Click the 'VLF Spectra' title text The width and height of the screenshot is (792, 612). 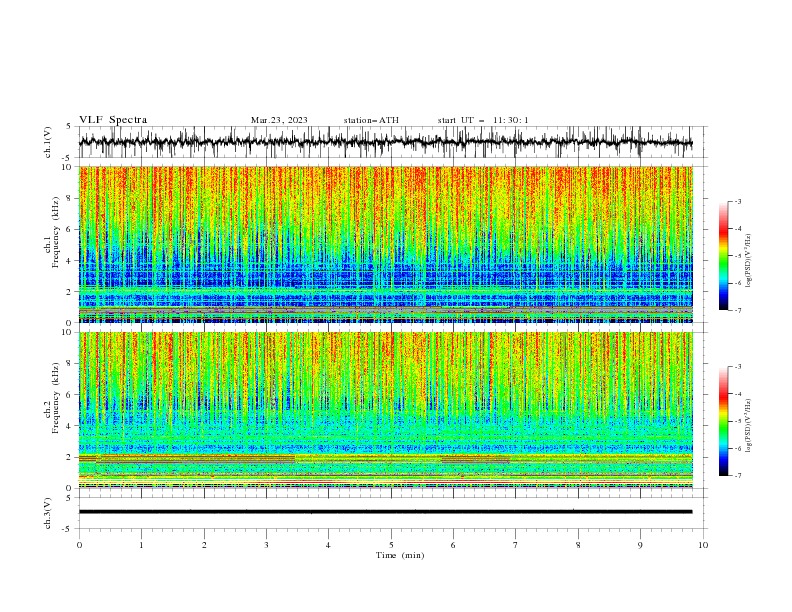tap(113, 120)
